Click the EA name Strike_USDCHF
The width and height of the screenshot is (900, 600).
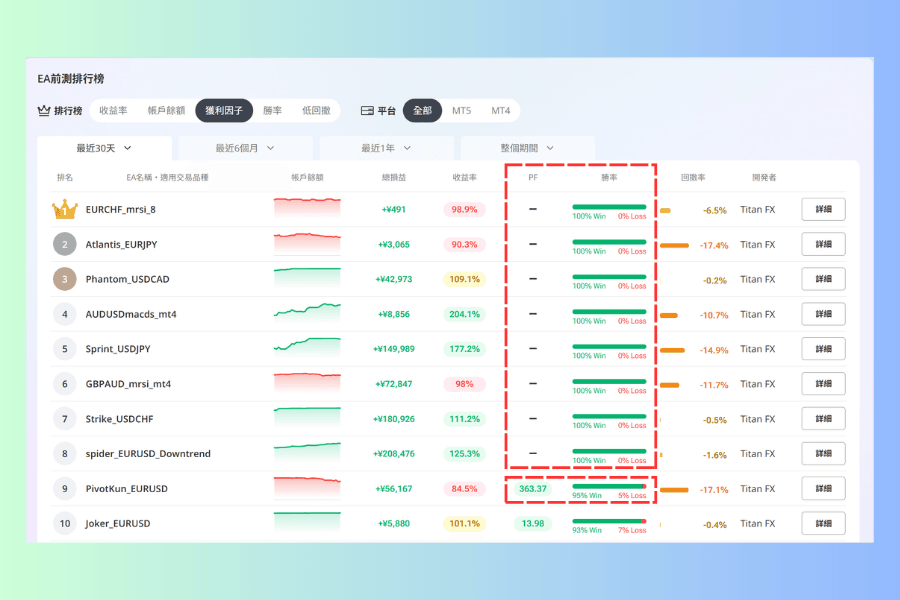coord(119,419)
